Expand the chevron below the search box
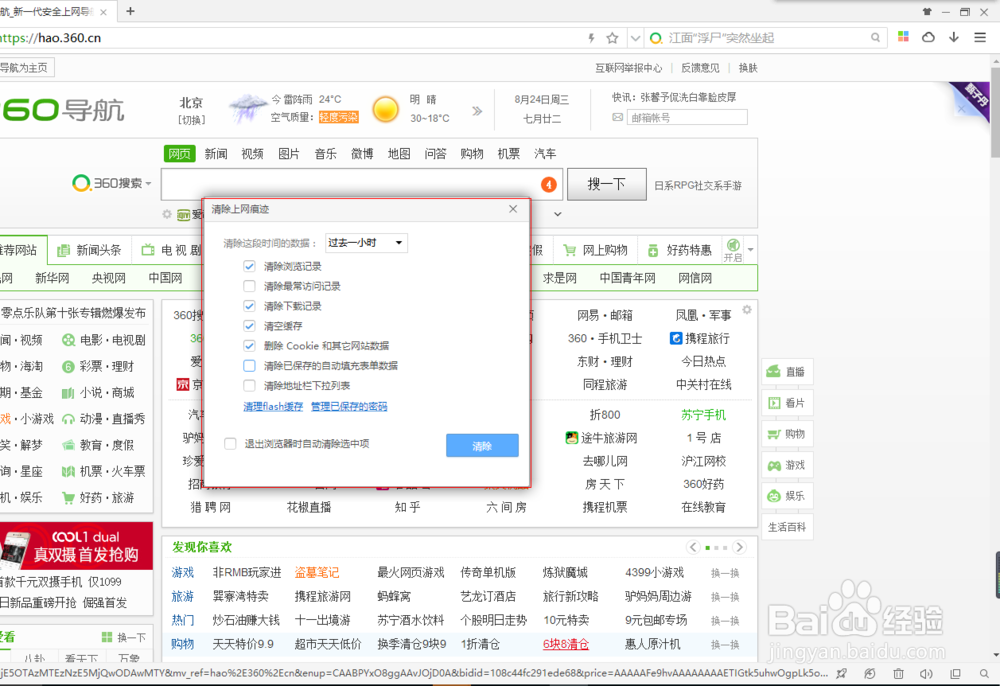1000x686 pixels. pyautogui.click(x=557, y=214)
